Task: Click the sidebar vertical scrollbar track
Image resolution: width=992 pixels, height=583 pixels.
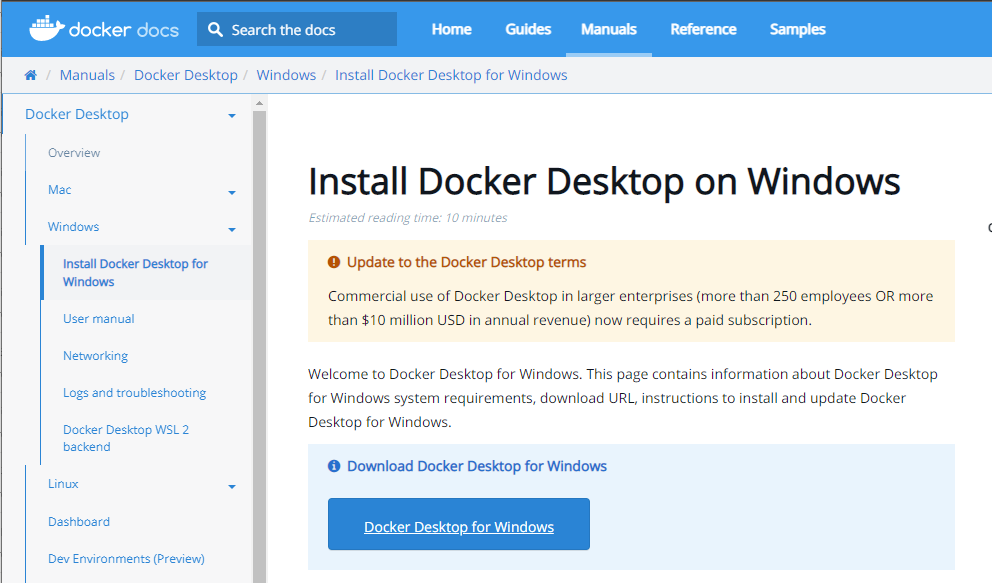Action: pos(259,347)
